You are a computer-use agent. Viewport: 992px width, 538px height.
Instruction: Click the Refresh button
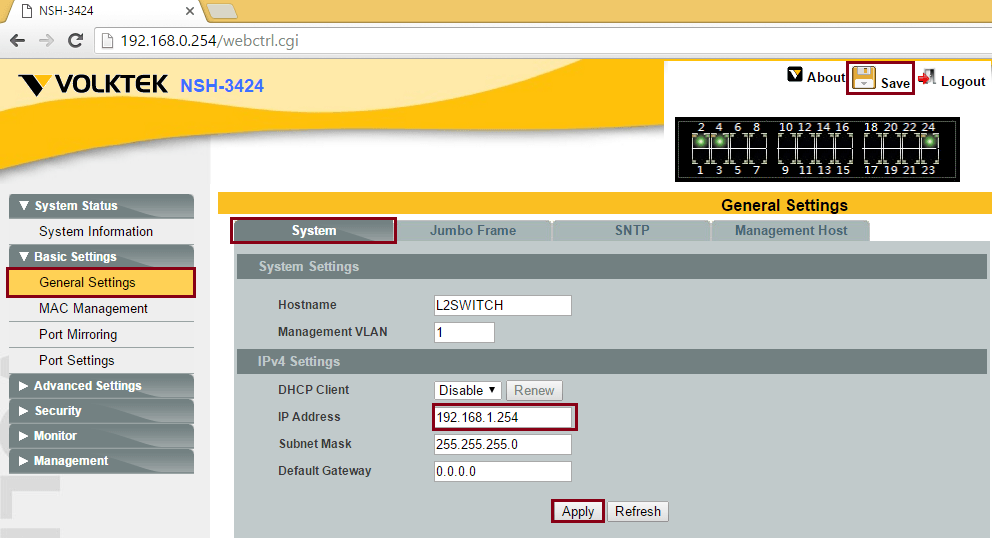(x=638, y=511)
